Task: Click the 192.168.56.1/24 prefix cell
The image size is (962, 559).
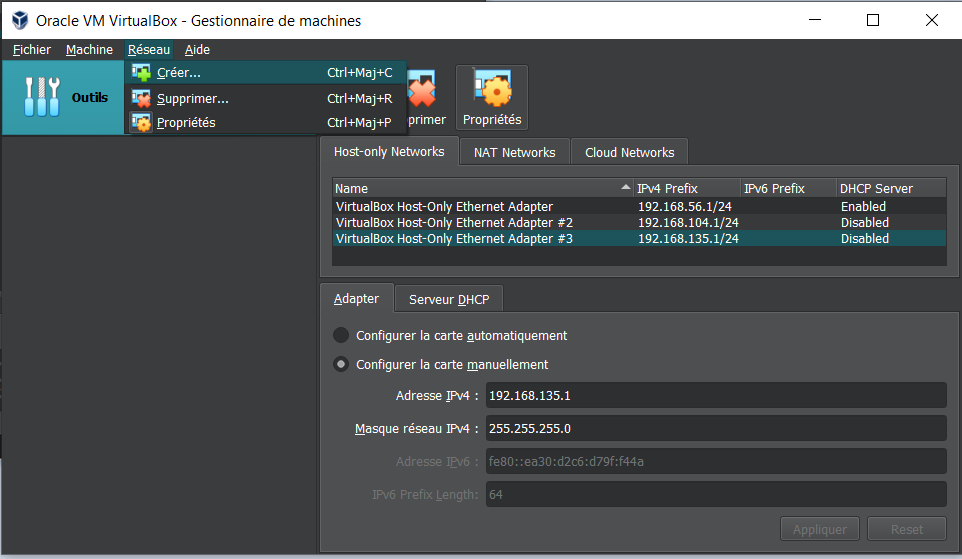Action: pos(685,206)
